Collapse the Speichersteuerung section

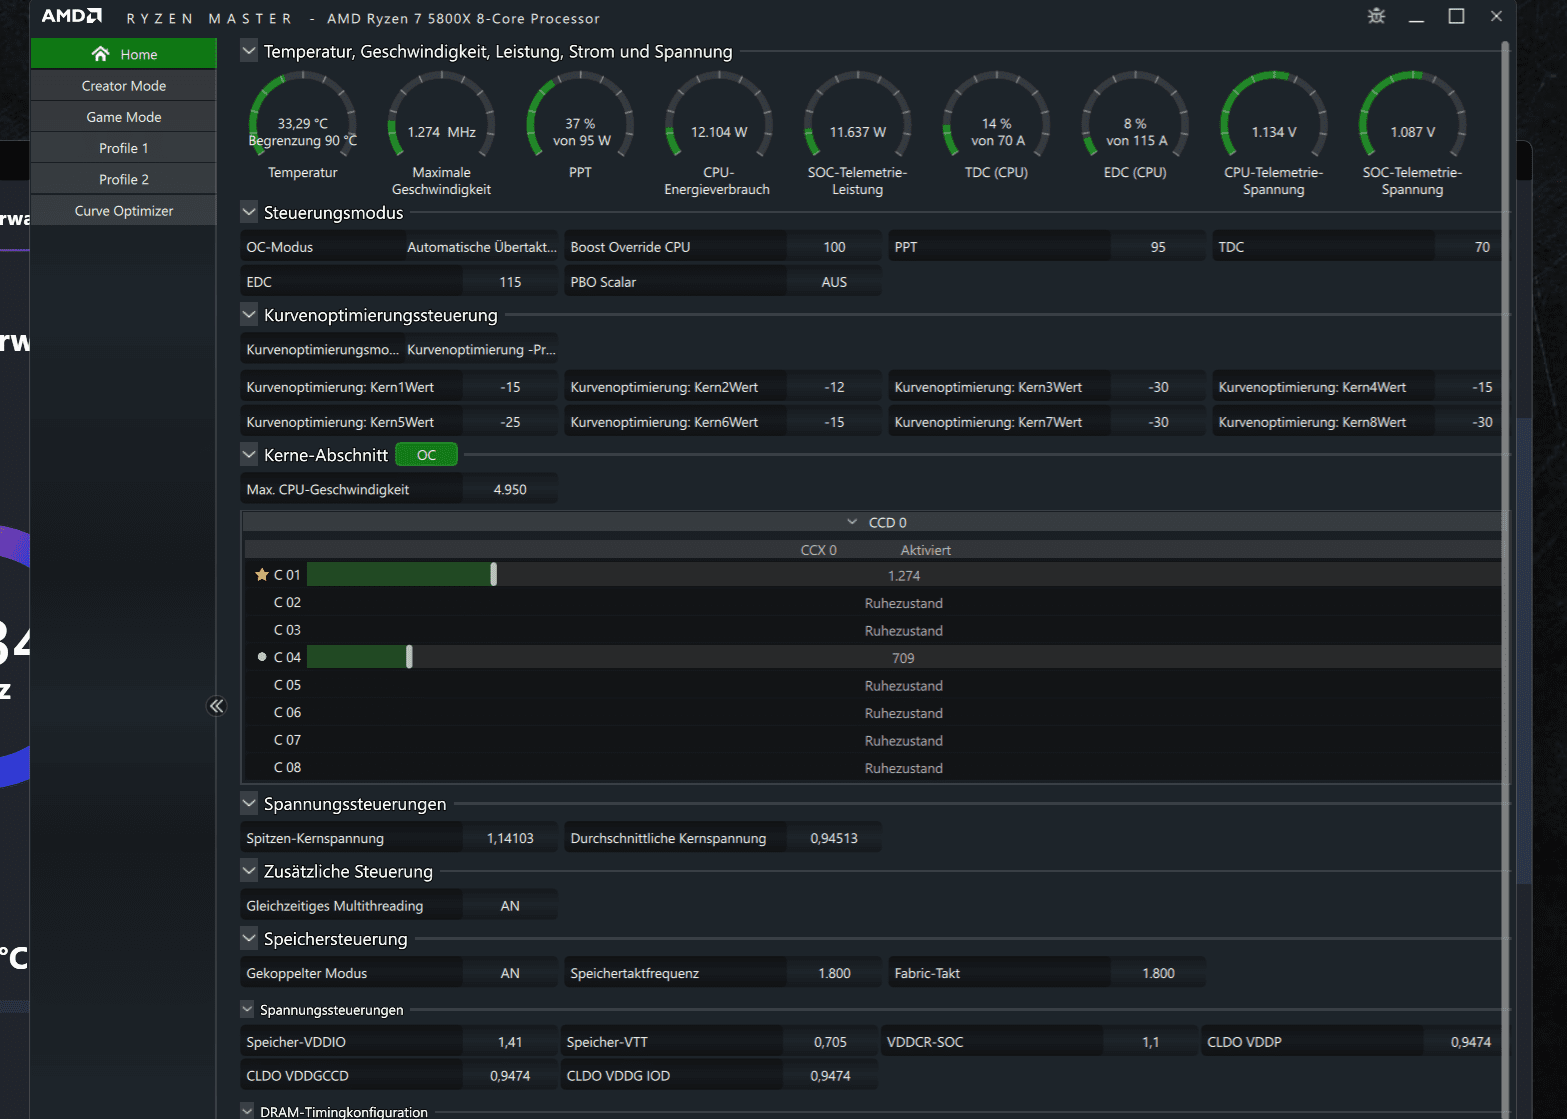click(x=249, y=938)
